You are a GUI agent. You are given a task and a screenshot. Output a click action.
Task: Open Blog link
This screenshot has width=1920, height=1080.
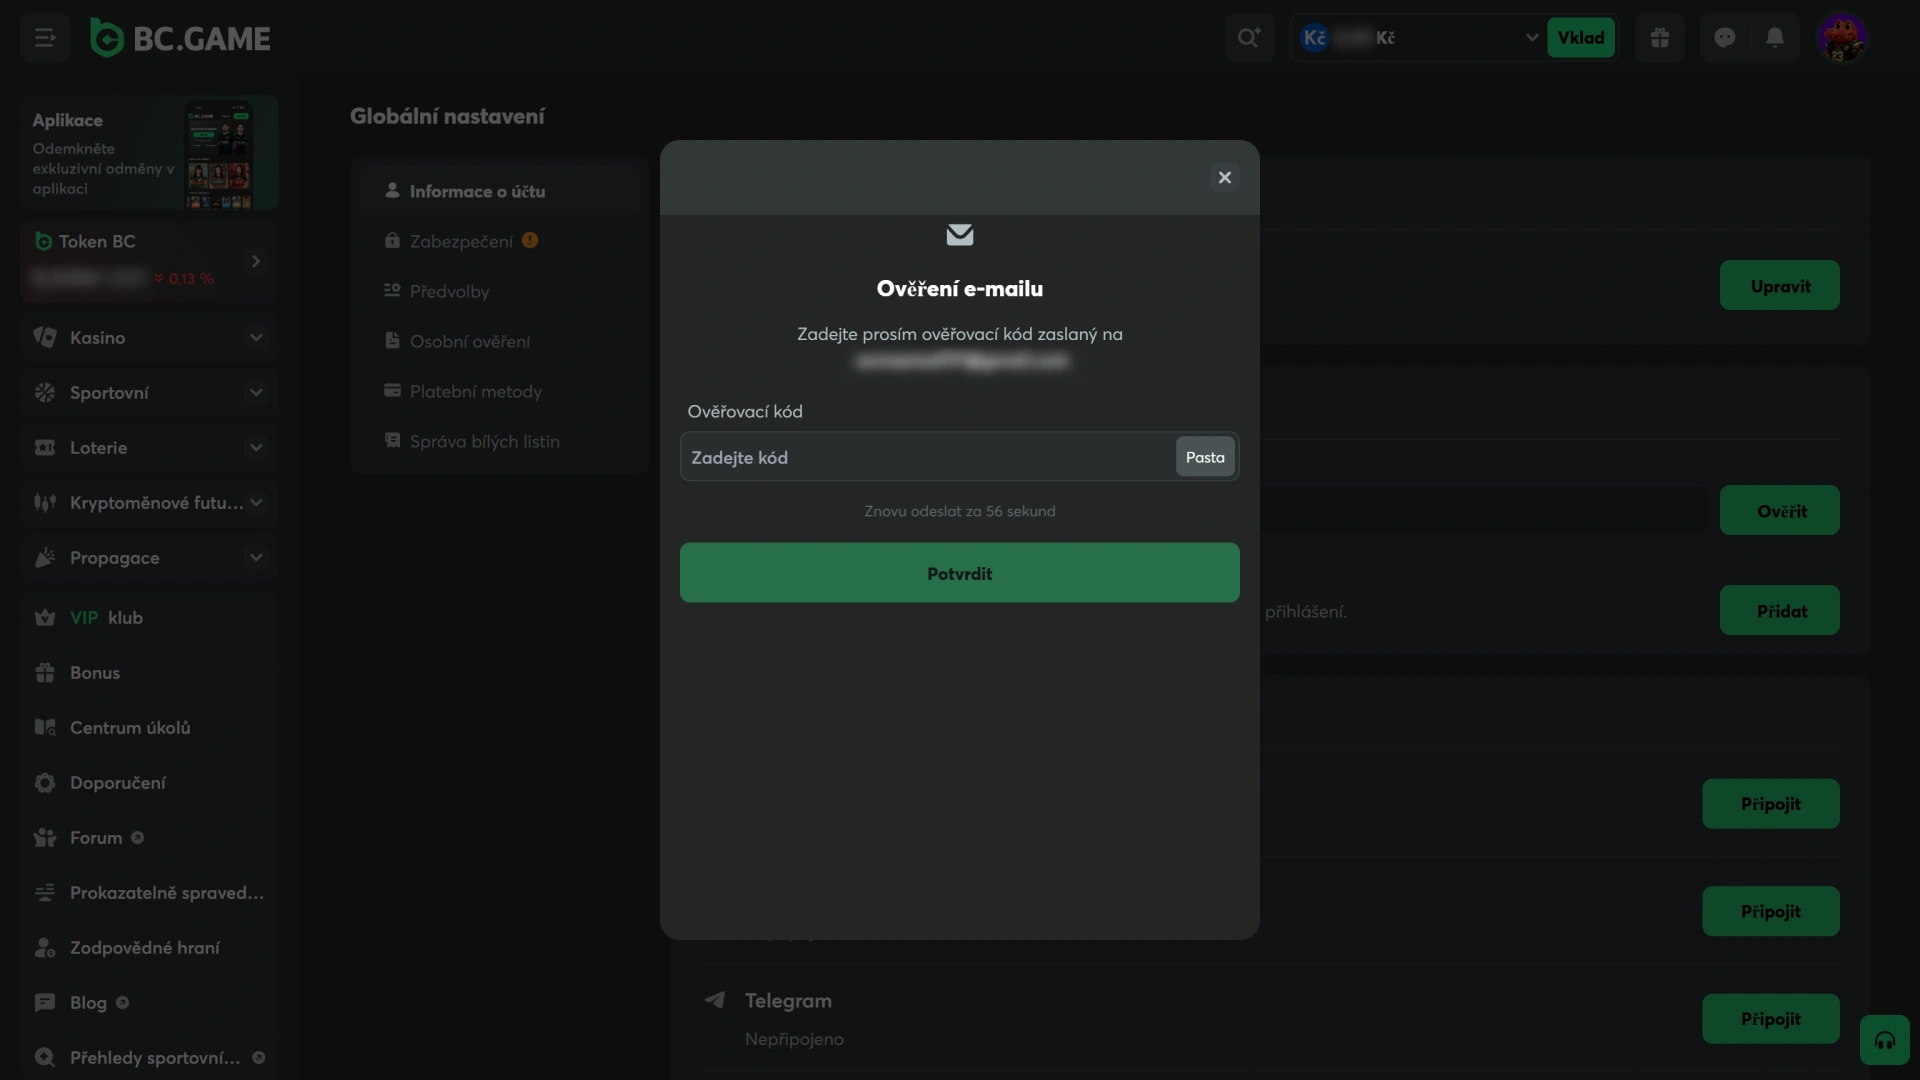[149, 1003]
